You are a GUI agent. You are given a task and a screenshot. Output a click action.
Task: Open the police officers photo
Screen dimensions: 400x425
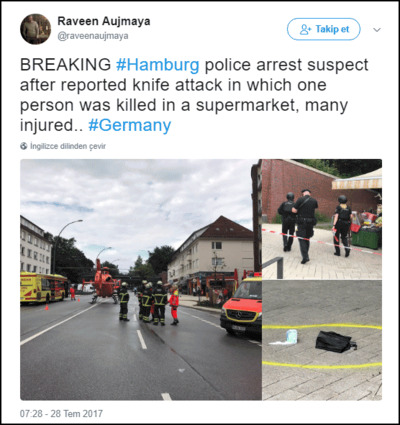point(322,219)
